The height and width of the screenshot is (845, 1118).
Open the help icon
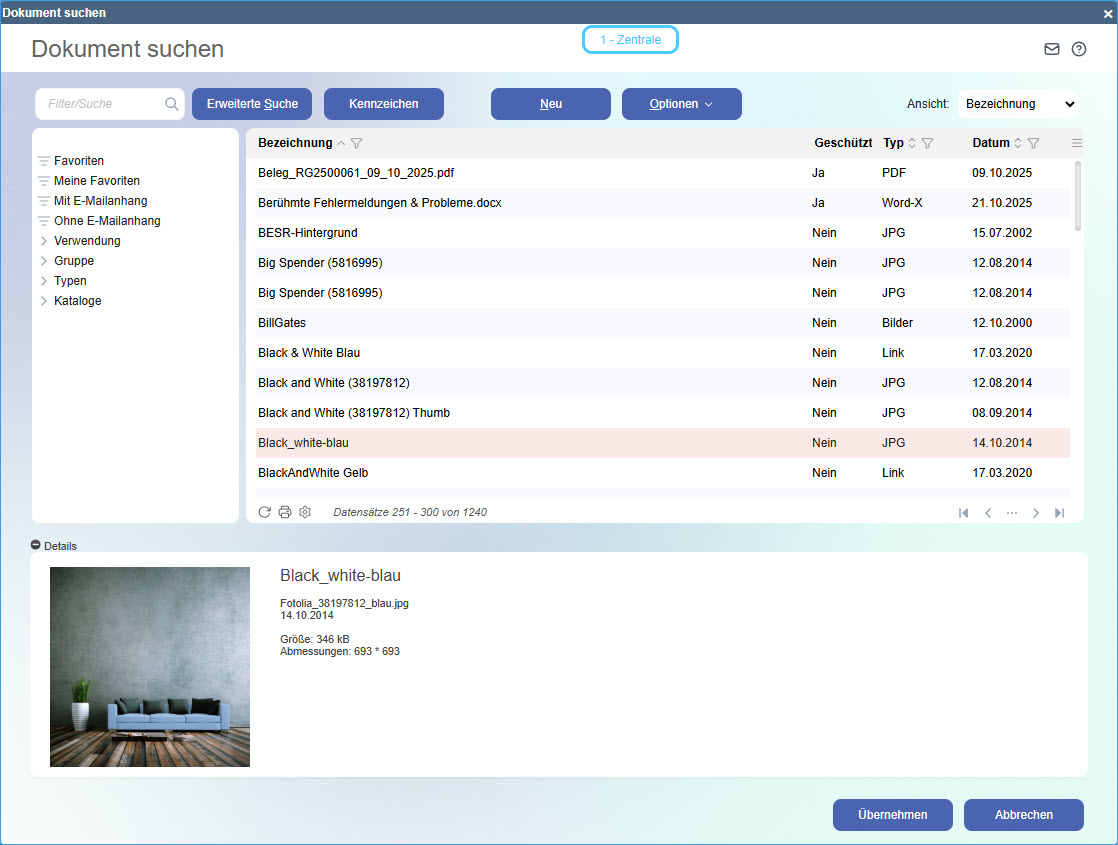1078,48
